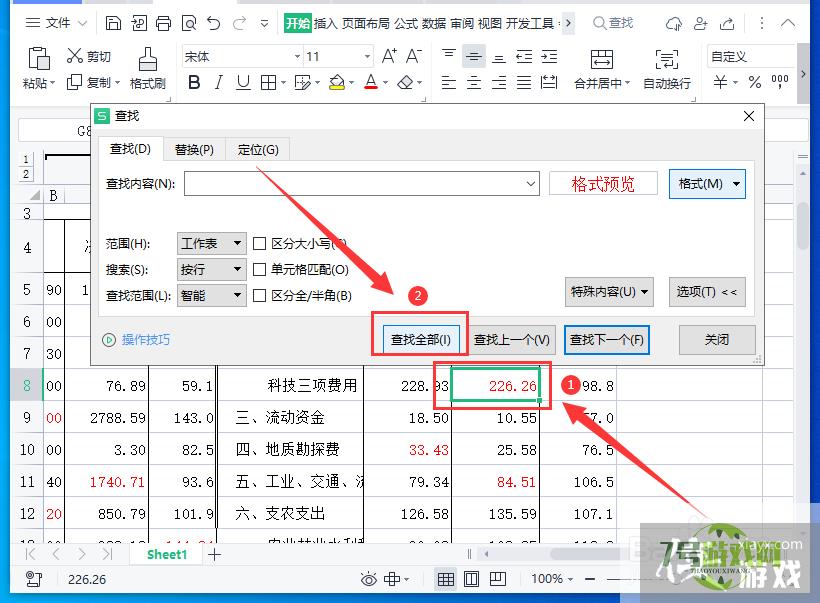Open the 格式(M) dropdown button
Viewport: 820px width, 603px height.
tap(707, 184)
